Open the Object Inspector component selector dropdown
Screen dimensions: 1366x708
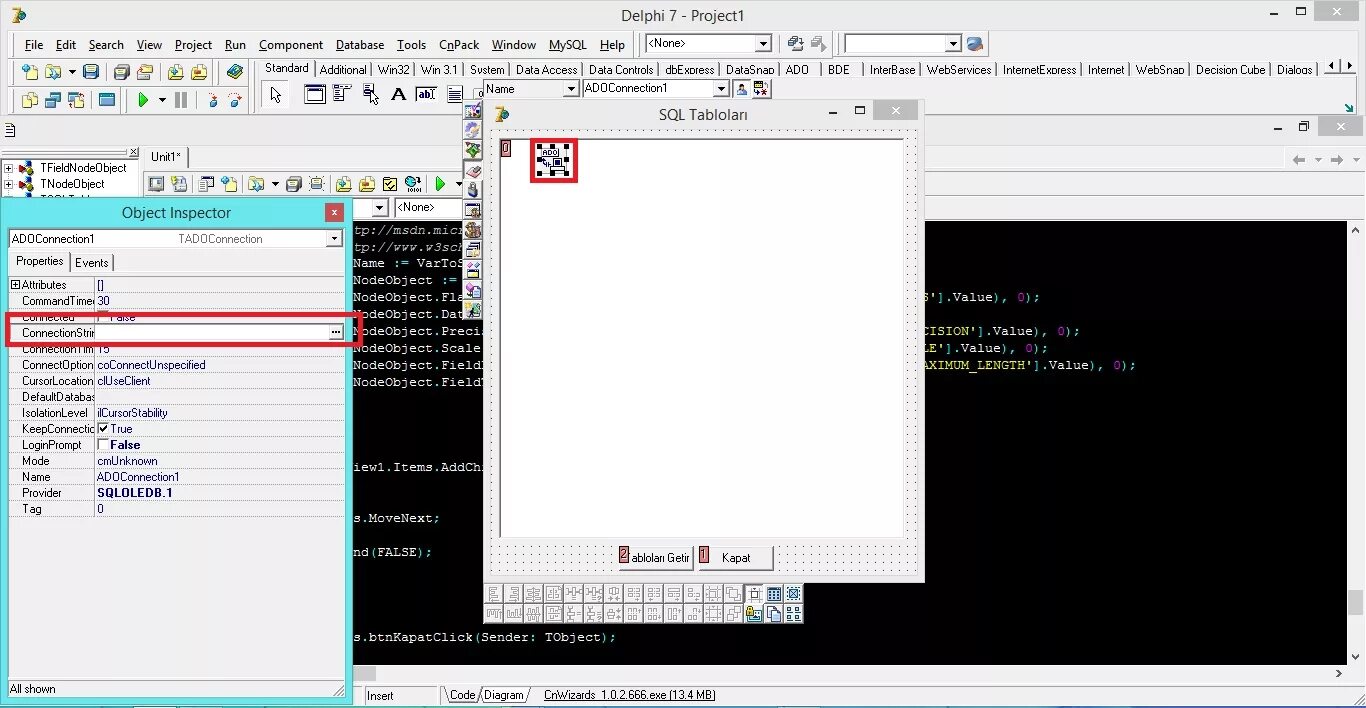coord(334,239)
